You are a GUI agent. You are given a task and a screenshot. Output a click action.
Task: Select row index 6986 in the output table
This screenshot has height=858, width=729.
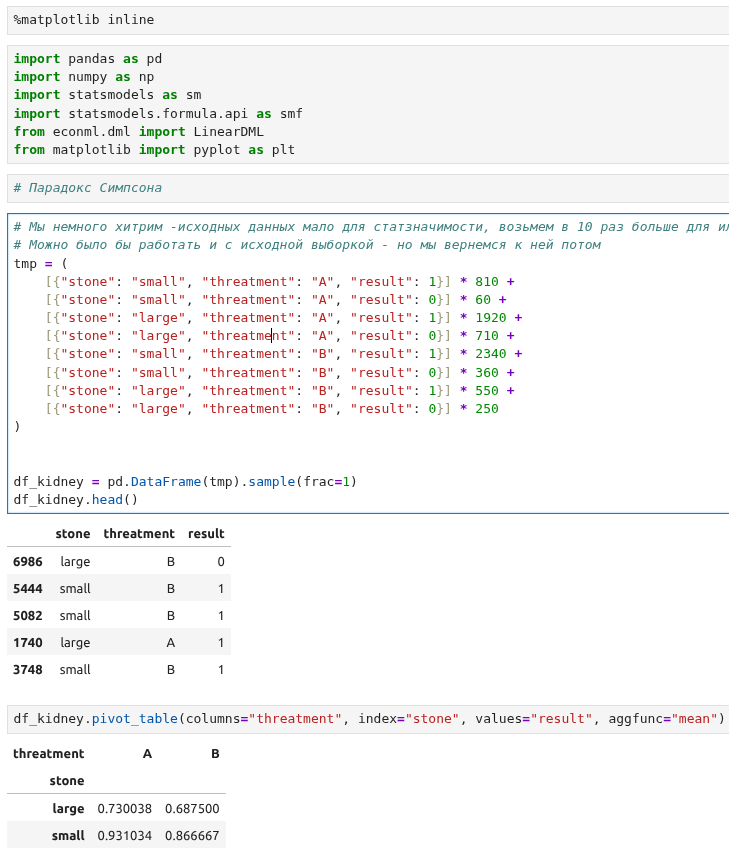click(28, 562)
